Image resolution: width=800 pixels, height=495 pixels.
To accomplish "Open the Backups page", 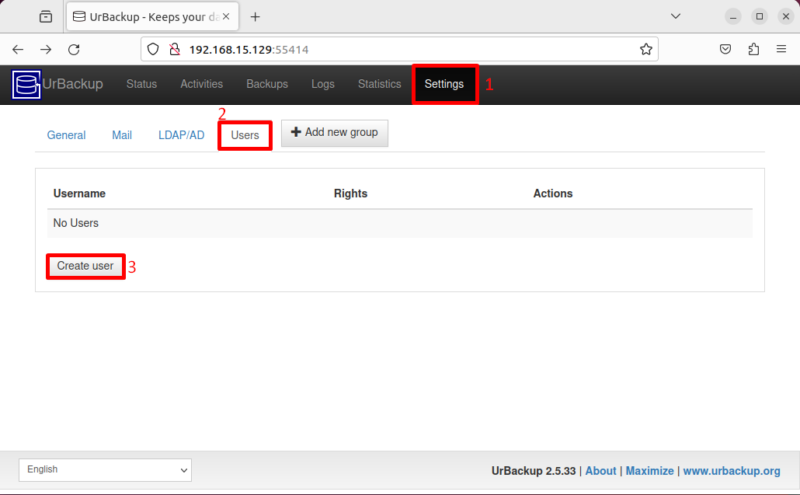I will click(267, 84).
